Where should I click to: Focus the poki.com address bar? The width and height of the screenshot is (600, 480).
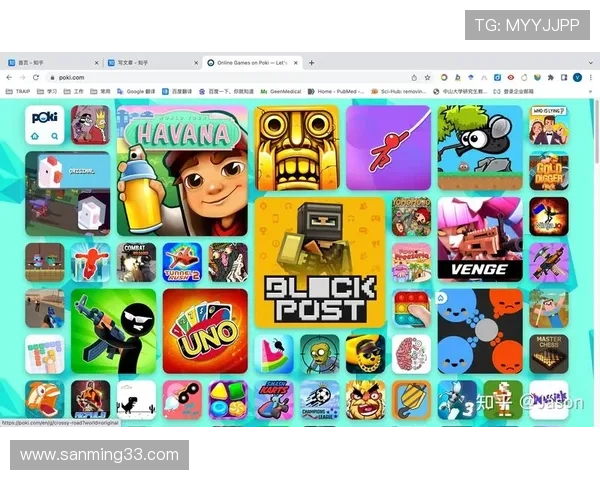(x=230, y=77)
